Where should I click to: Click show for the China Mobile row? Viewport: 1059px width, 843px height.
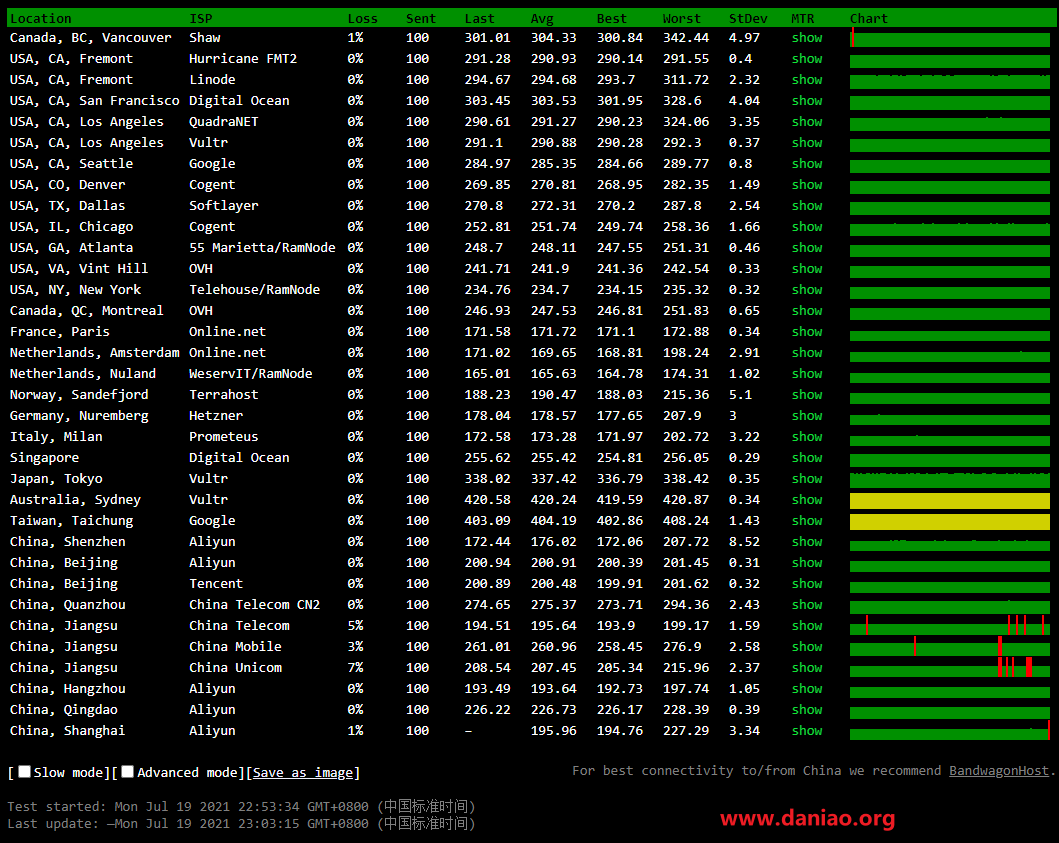coord(807,646)
